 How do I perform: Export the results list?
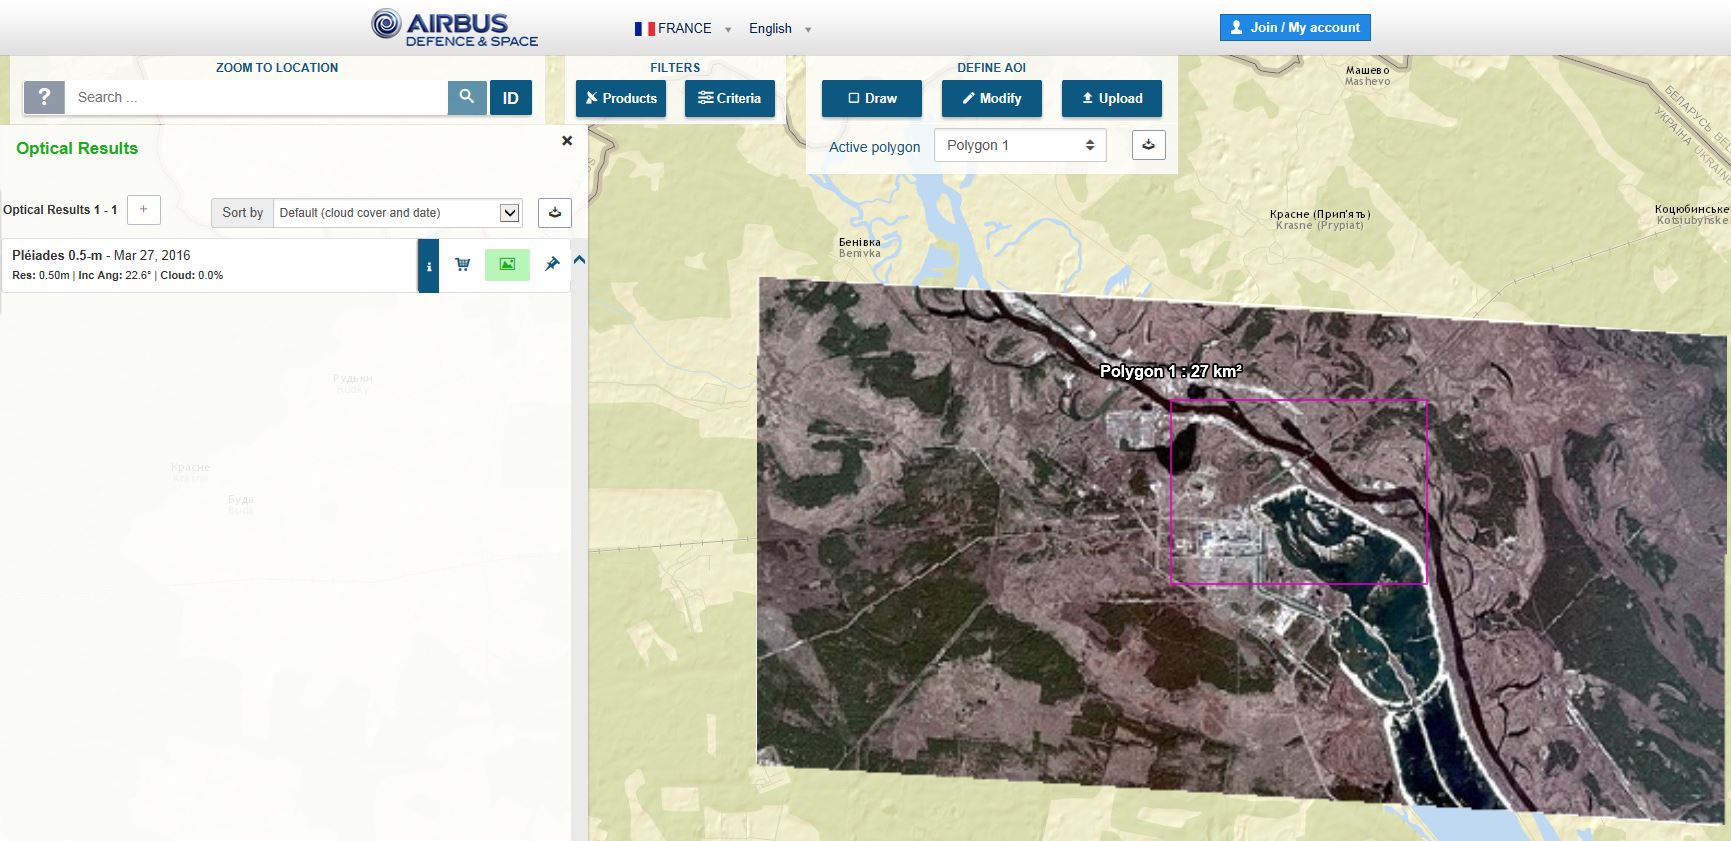pyautogui.click(x=555, y=212)
